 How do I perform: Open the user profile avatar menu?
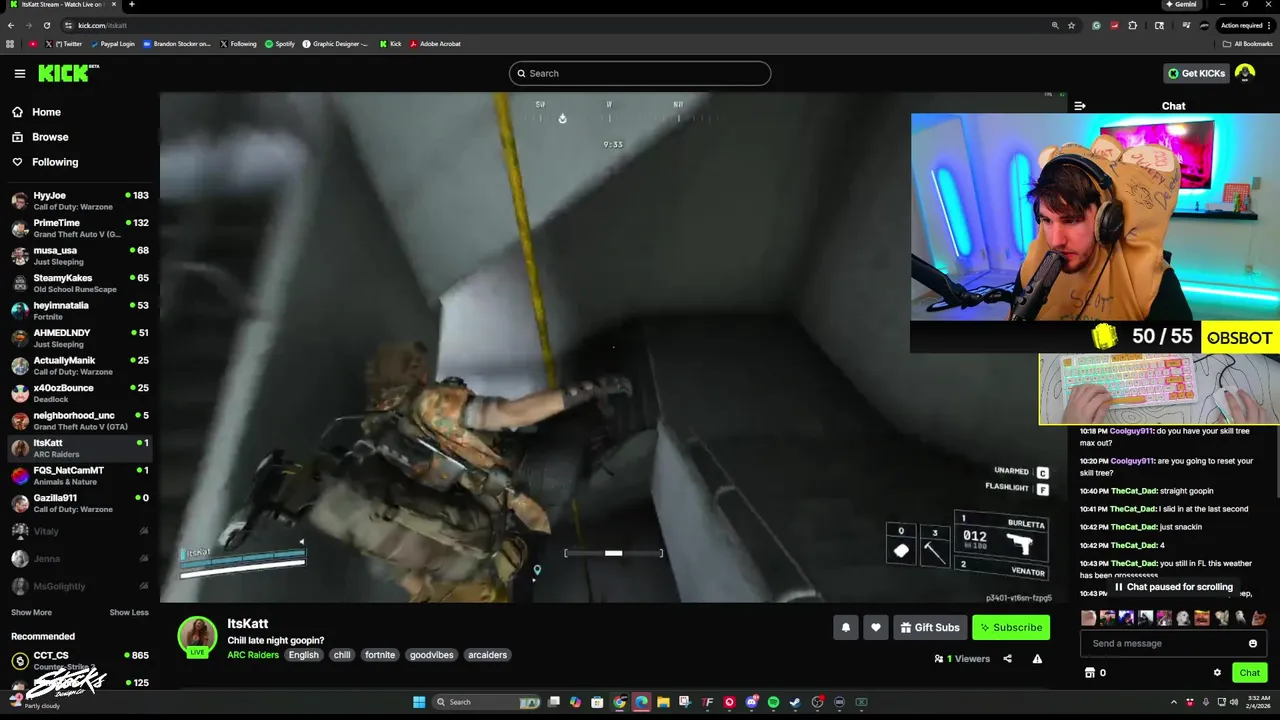1245,73
